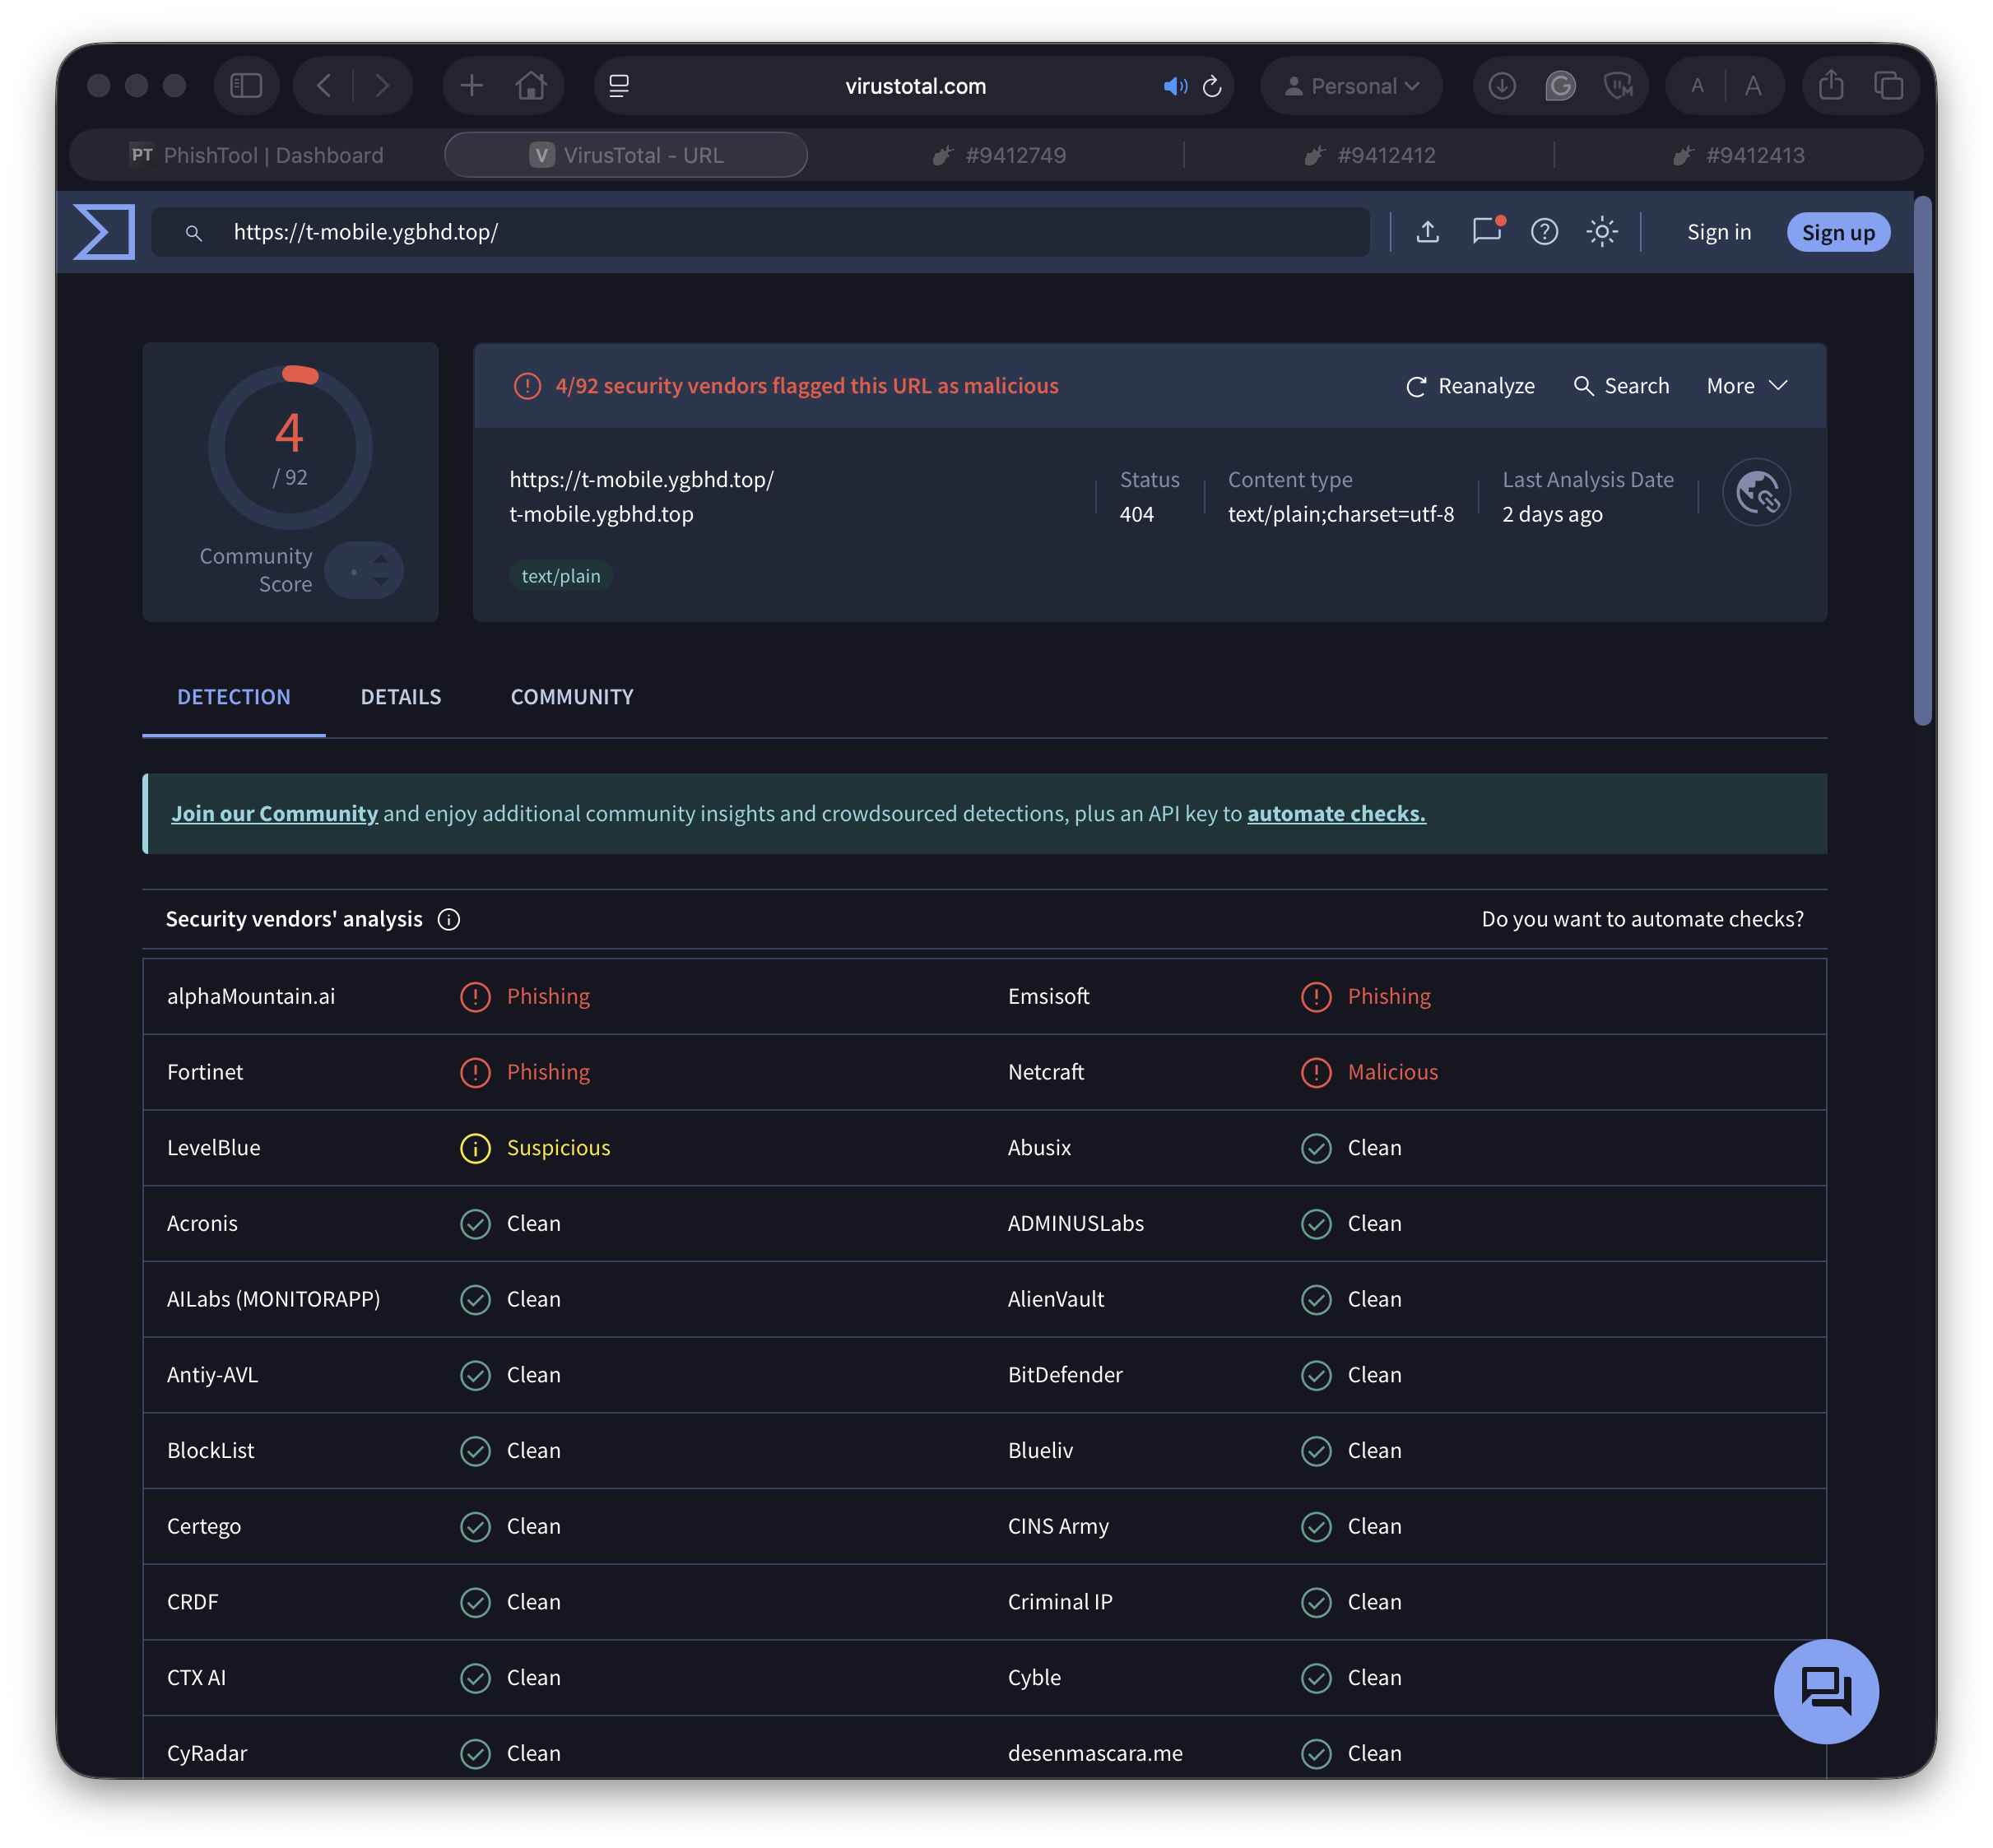Click the virustotal.com Safari address bar
The width and height of the screenshot is (1993, 1848).
click(x=914, y=86)
